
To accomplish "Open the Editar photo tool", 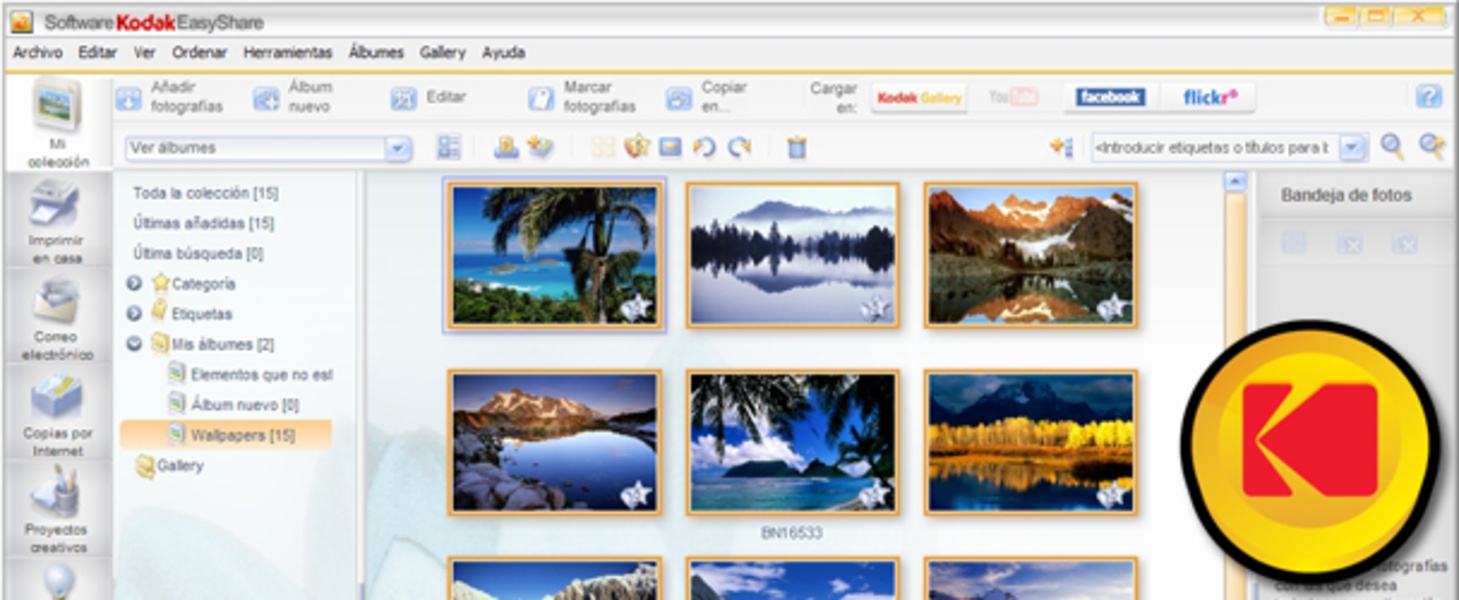I will pyautogui.click(x=429, y=97).
